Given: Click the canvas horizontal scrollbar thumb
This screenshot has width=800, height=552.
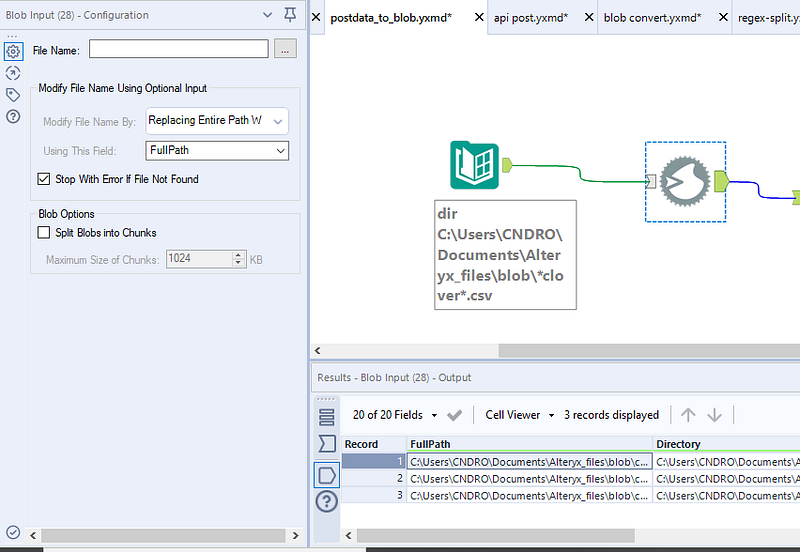Looking at the screenshot, I should click(649, 350).
